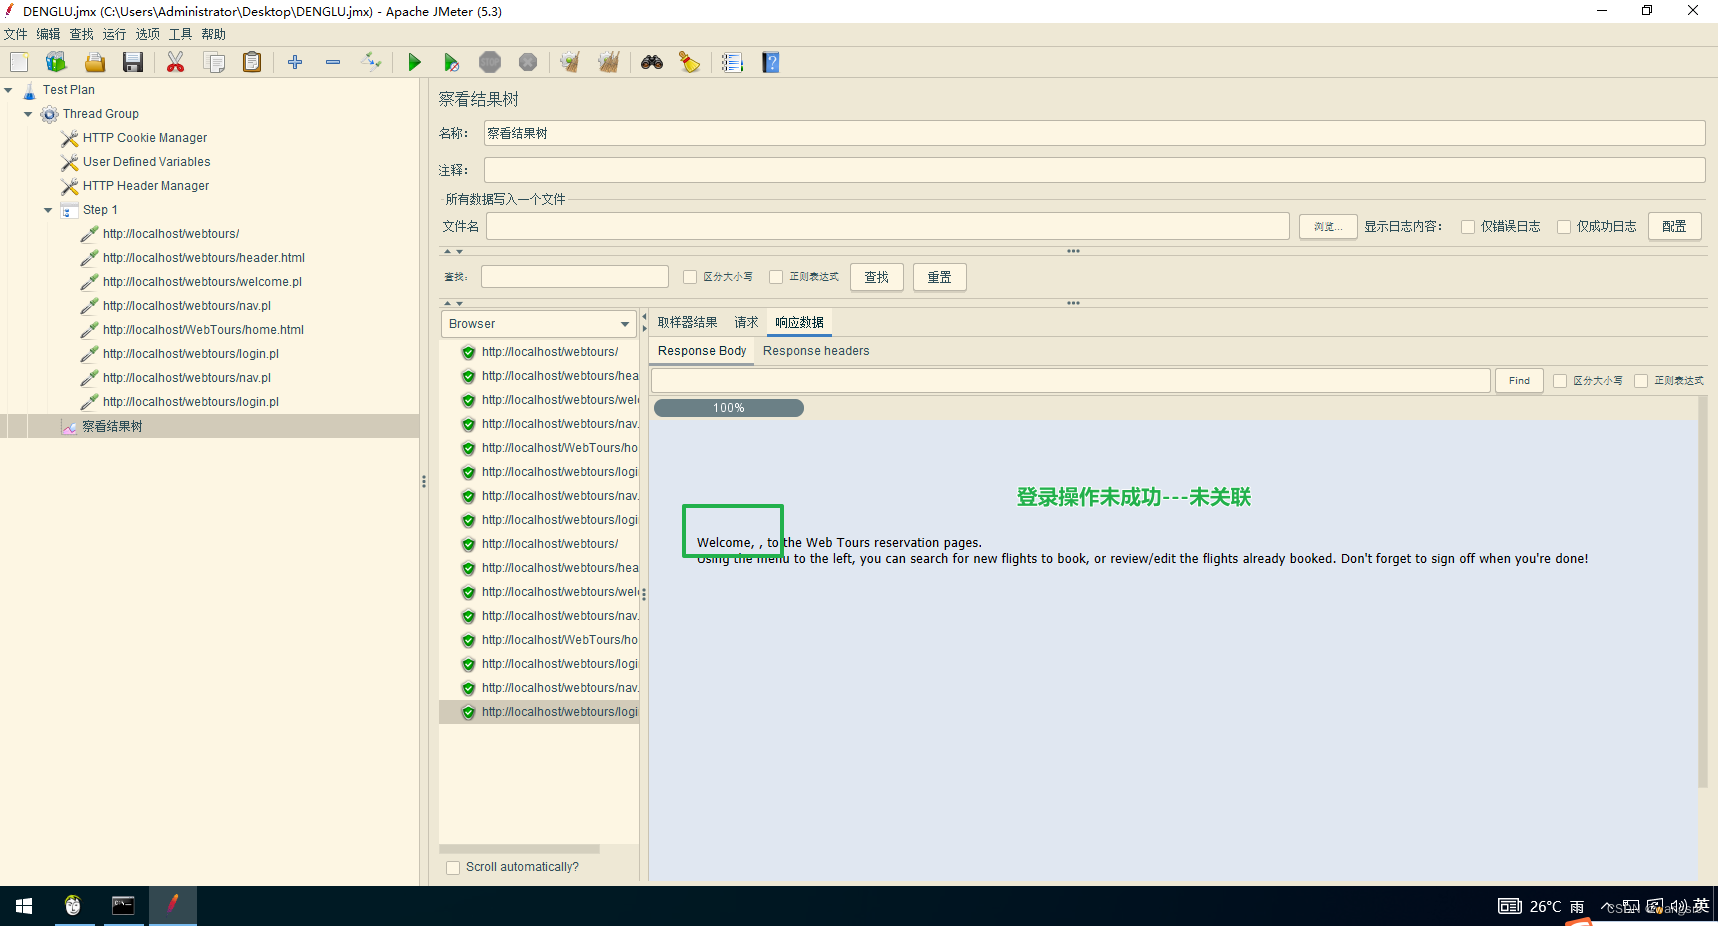Click the 注释 comment field
Viewport: 1718px width, 926px height.
[x=1094, y=170]
